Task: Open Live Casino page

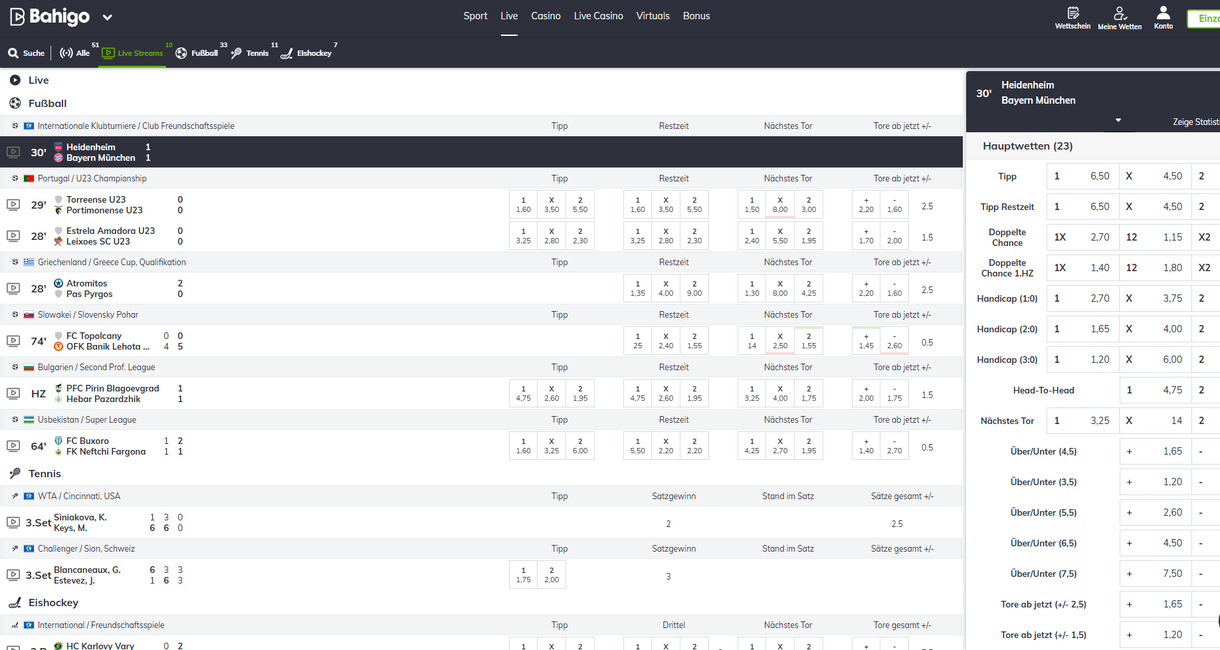Action: tap(598, 16)
